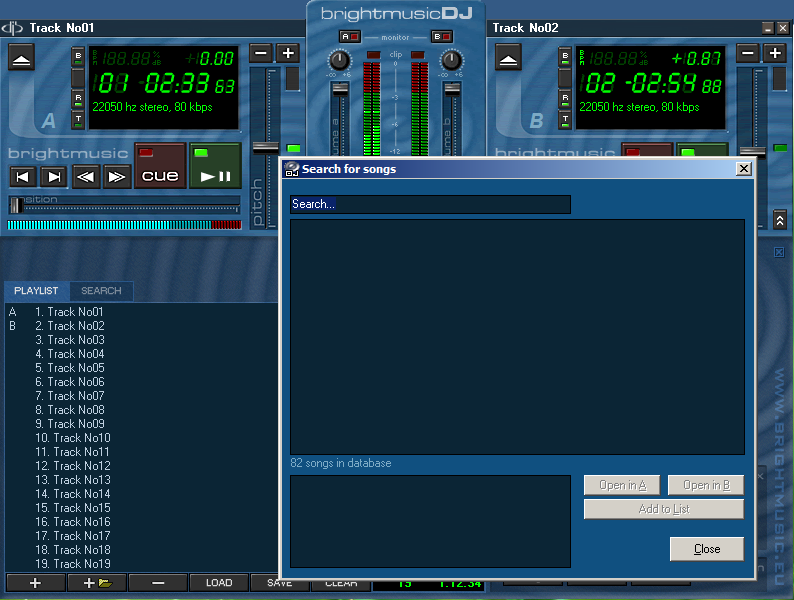Toggle the T mode button on deck A display
Screen dimensions: 794x600
(x=78, y=120)
